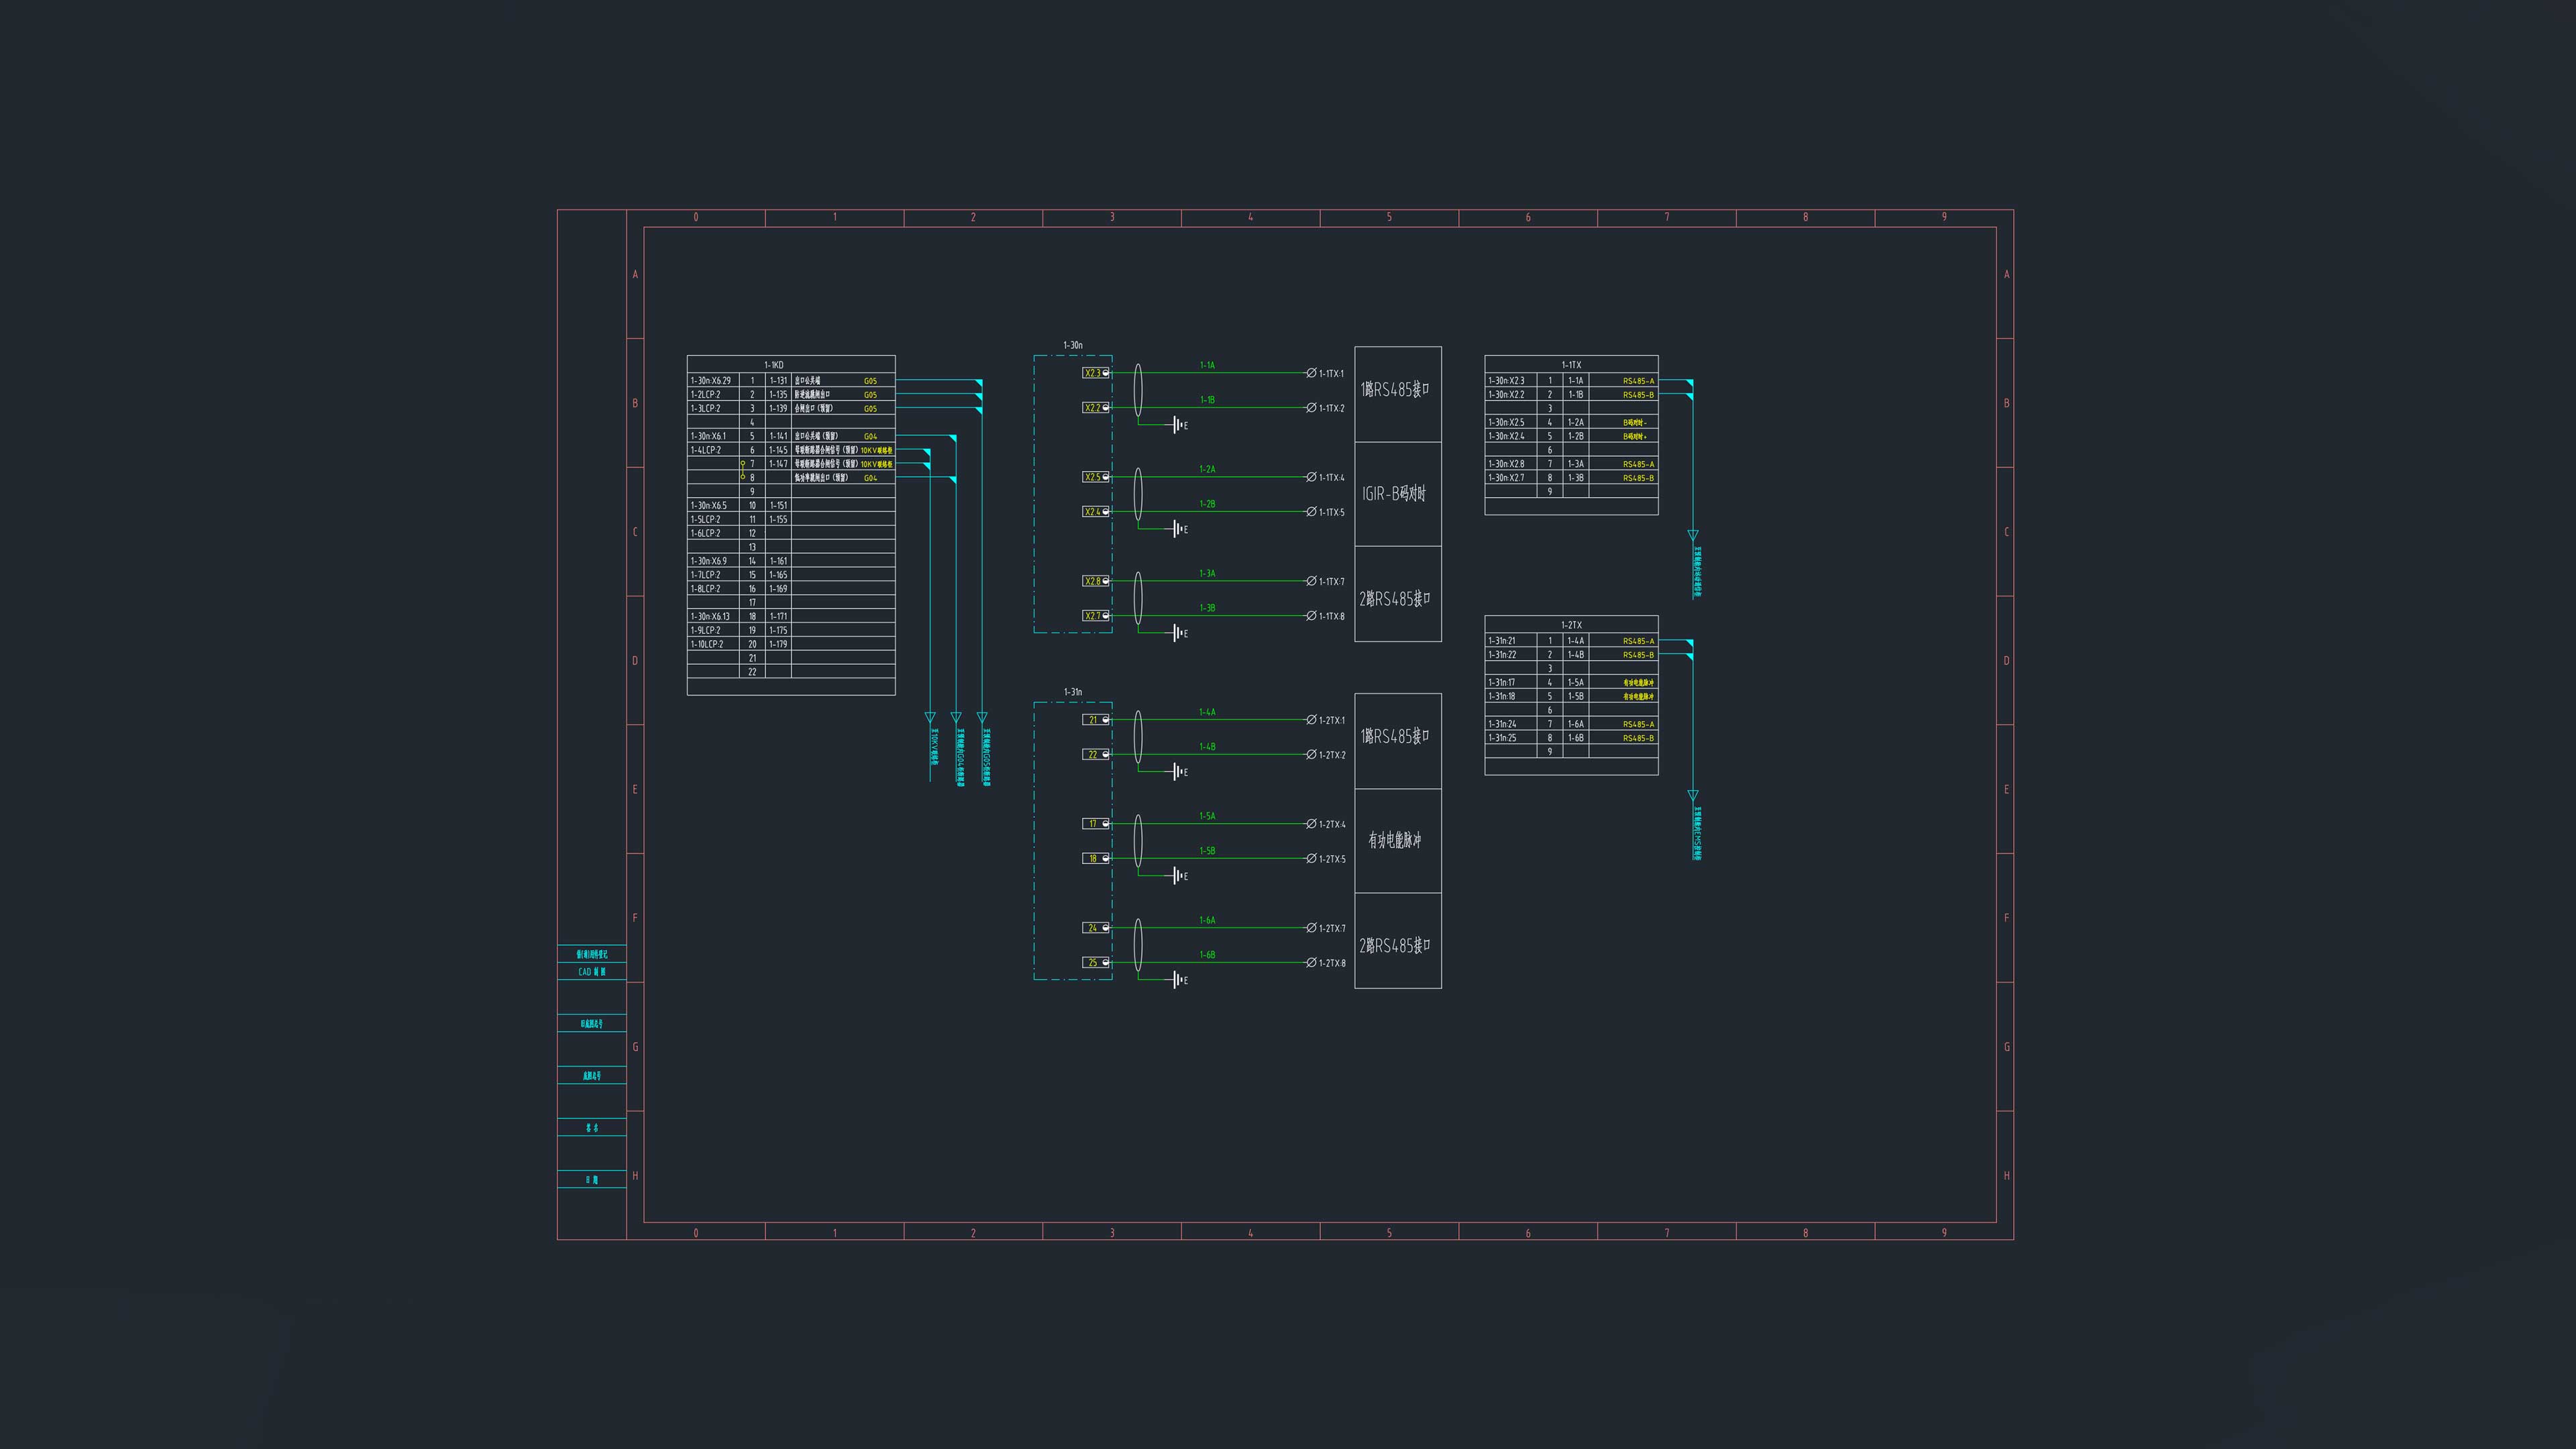Click the 1-30n device label
The width and height of the screenshot is (2576, 1449).
1072,345
